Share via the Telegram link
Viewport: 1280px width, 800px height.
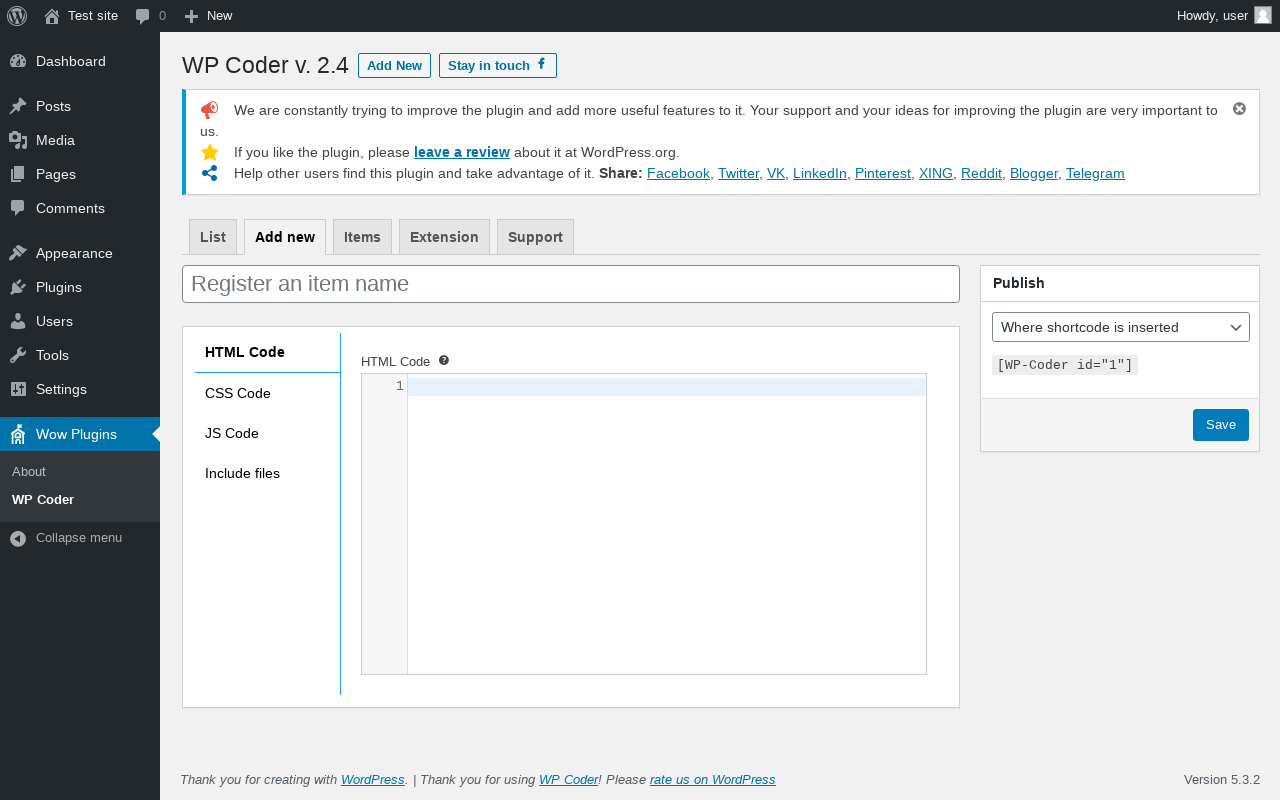[x=1095, y=173]
